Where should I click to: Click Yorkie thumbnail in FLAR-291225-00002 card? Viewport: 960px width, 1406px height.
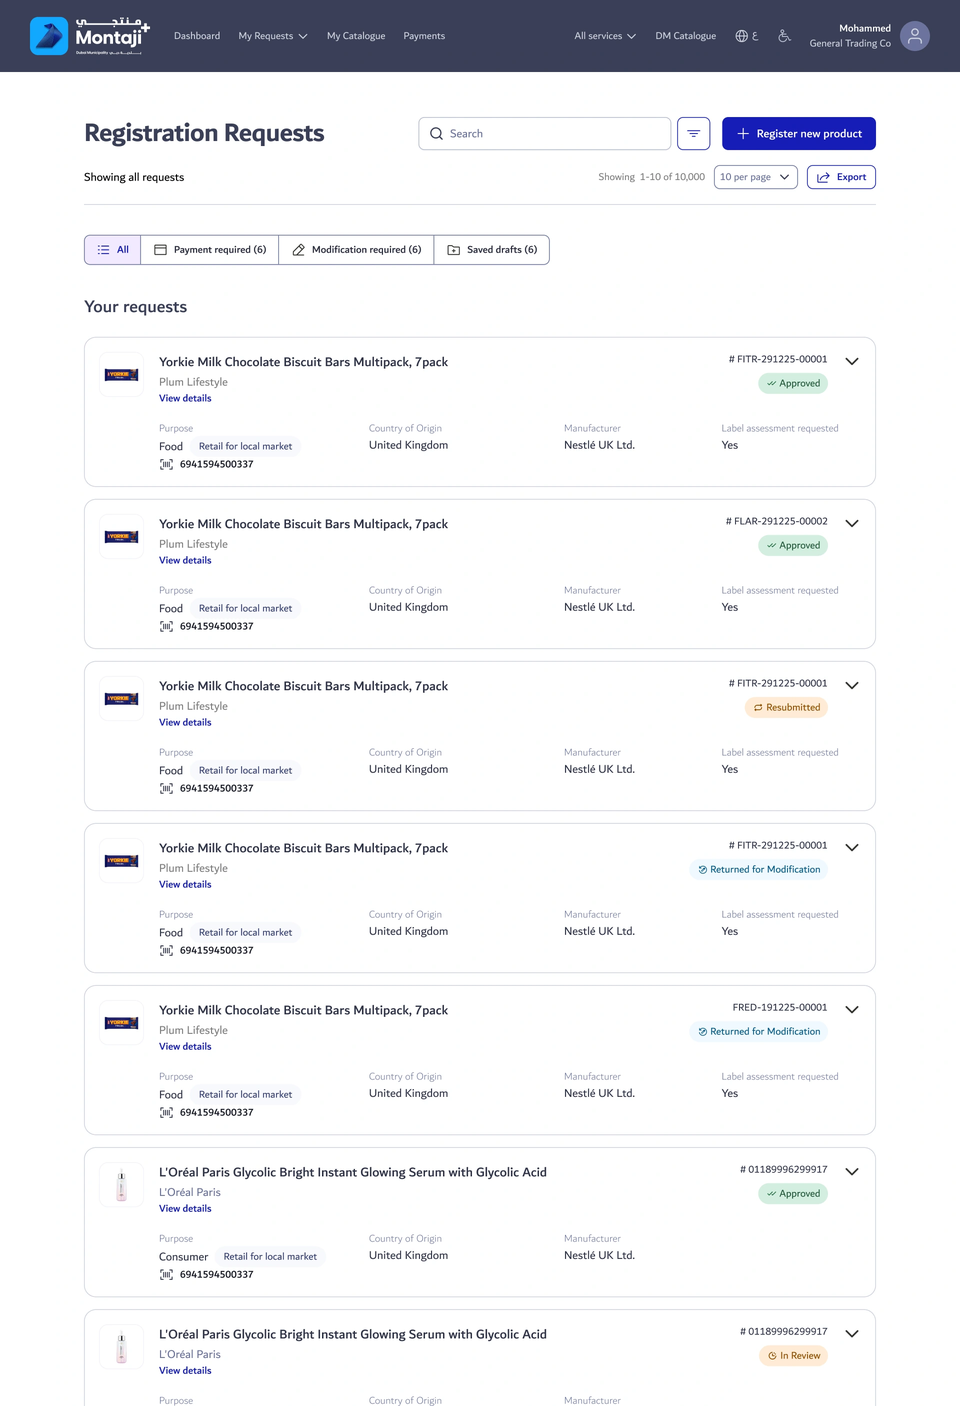point(122,537)
